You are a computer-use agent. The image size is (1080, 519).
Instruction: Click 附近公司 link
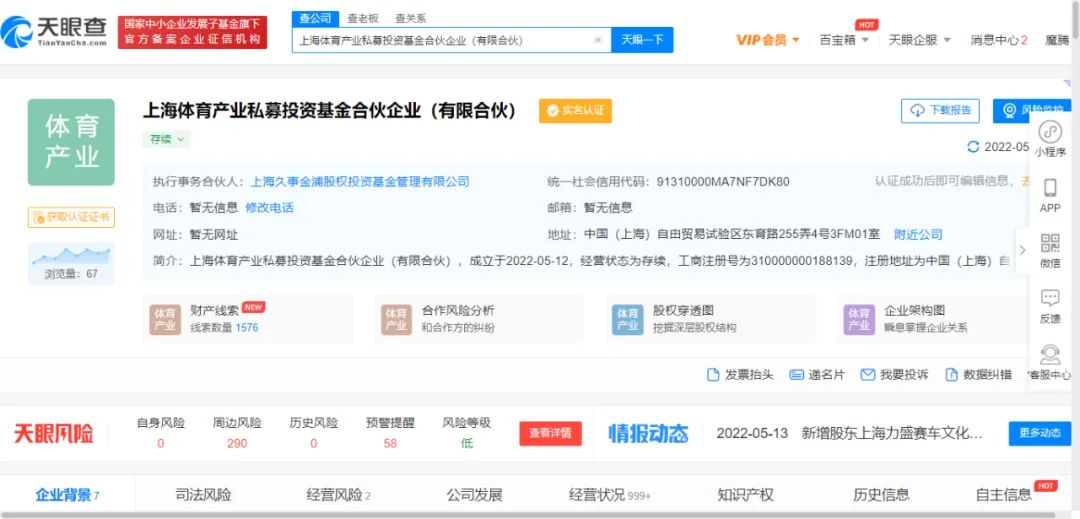tap(918, 234)
